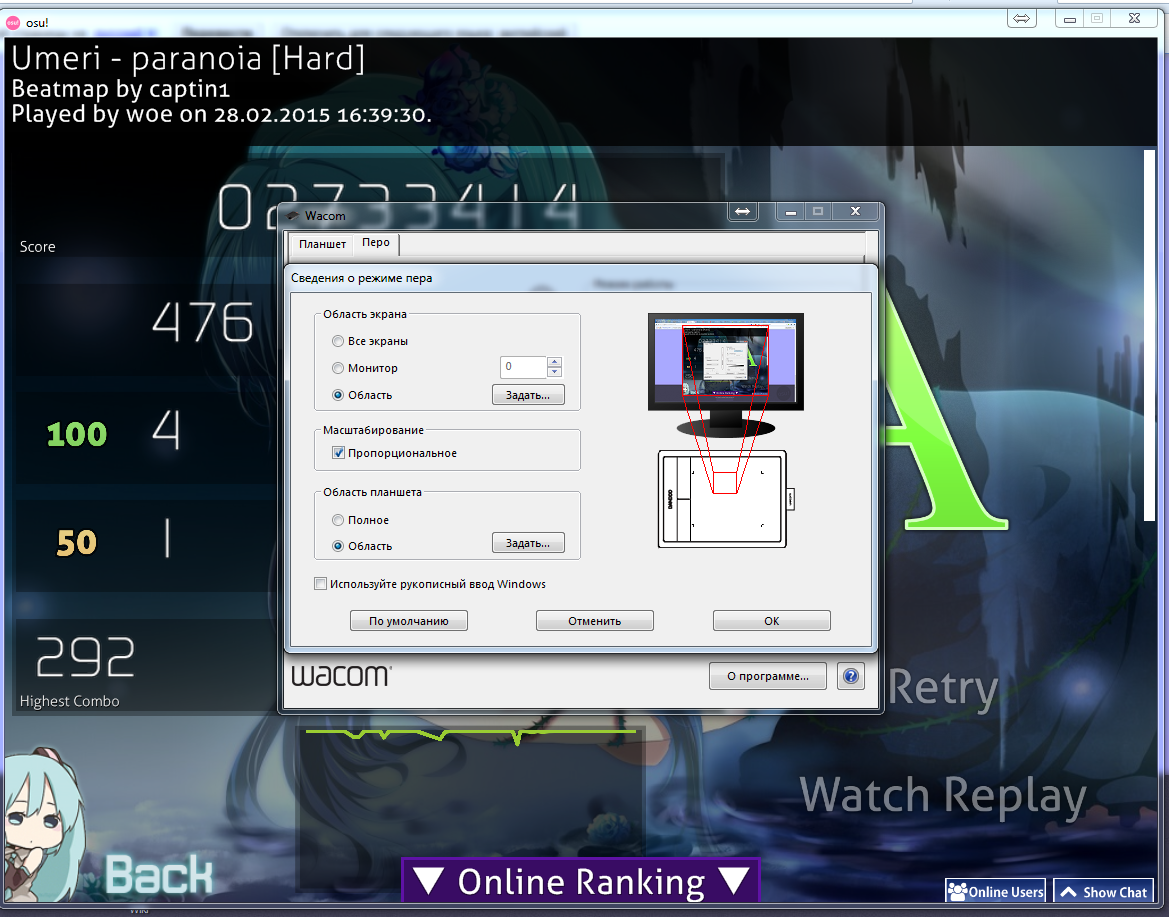Click the "Umeri - paranoia [Hard]" title
The width and height of the screenshot is (1169, 917).
click(188, 59)
